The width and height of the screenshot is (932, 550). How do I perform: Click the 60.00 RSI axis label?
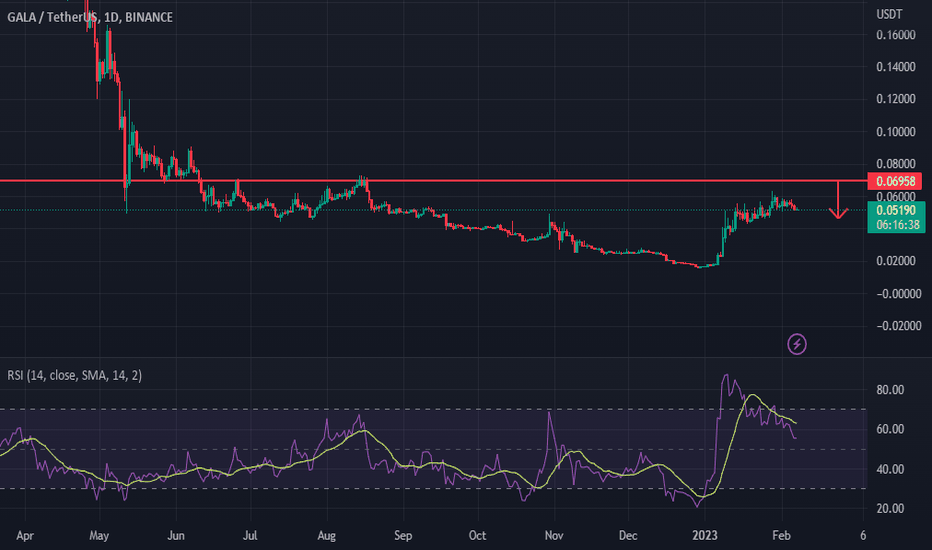click(890, 429)
